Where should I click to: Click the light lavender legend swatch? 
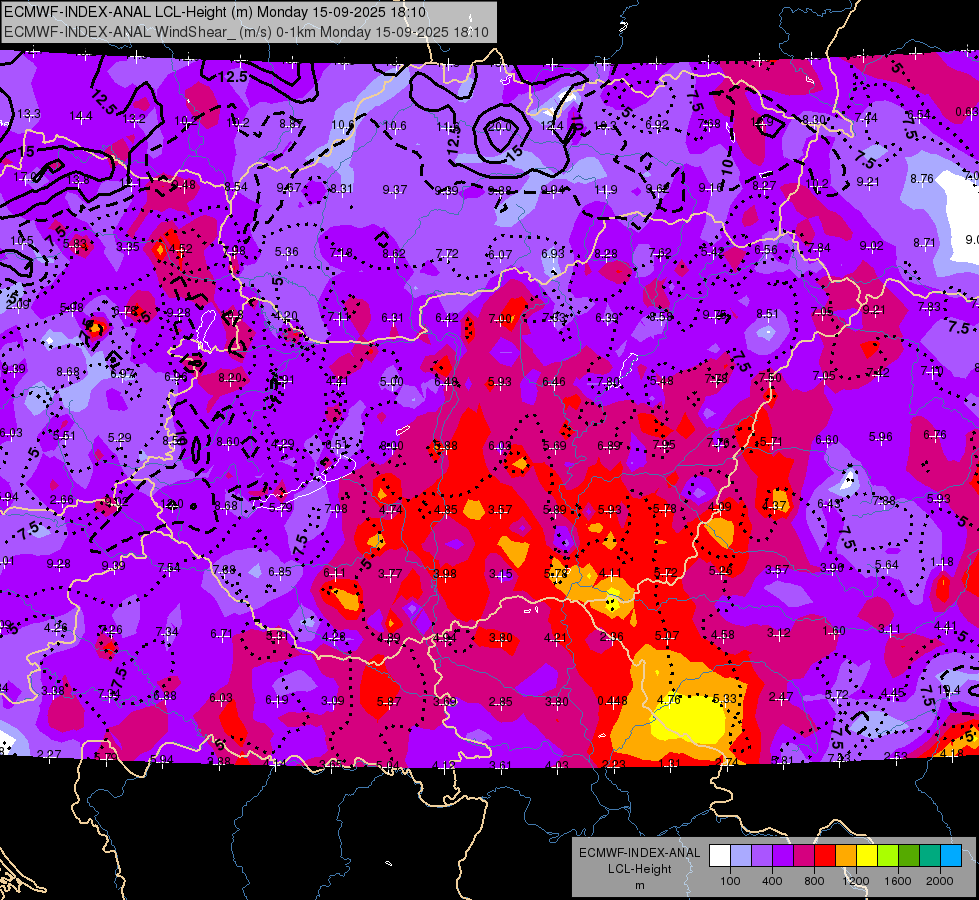[x=741, y=856]
